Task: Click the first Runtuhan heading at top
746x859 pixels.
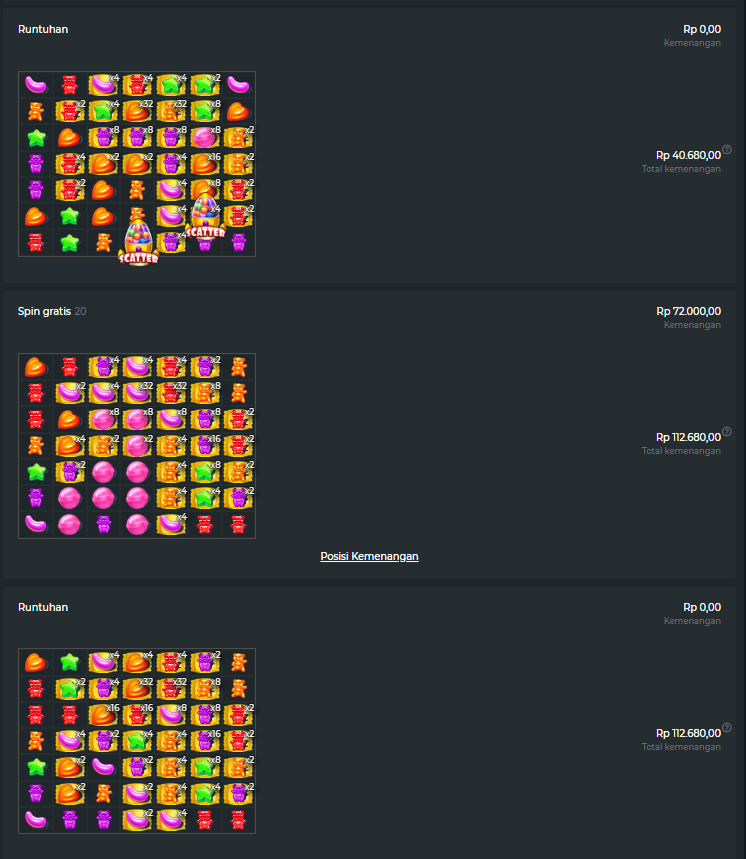Action: tap(43, 29)
